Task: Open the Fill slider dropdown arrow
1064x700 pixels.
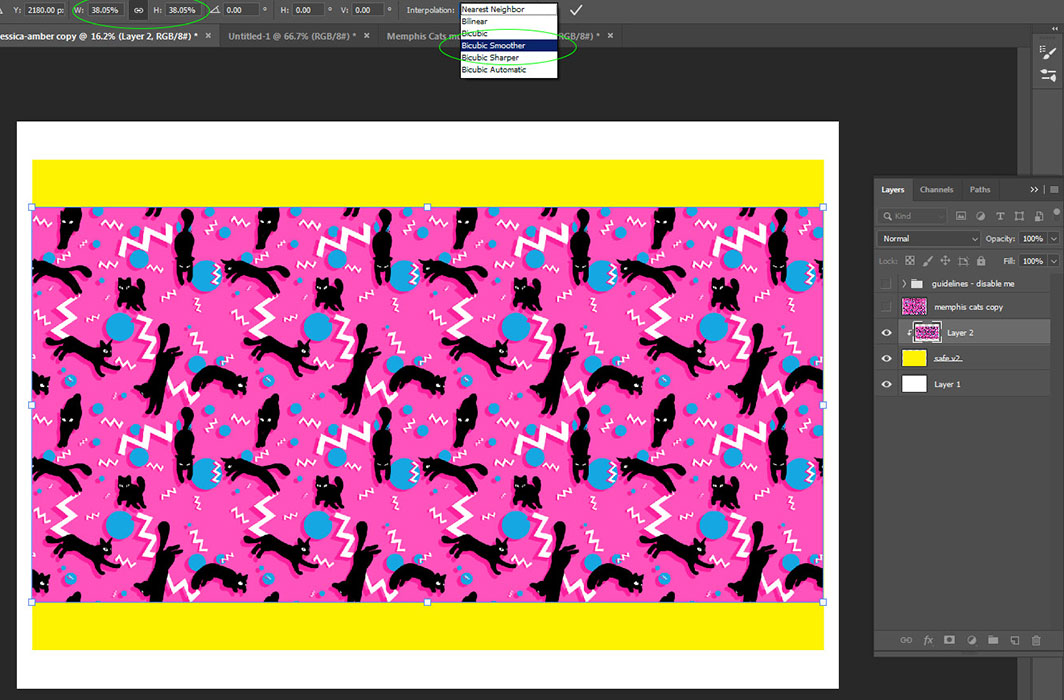Action: [x=1053, y=261]
